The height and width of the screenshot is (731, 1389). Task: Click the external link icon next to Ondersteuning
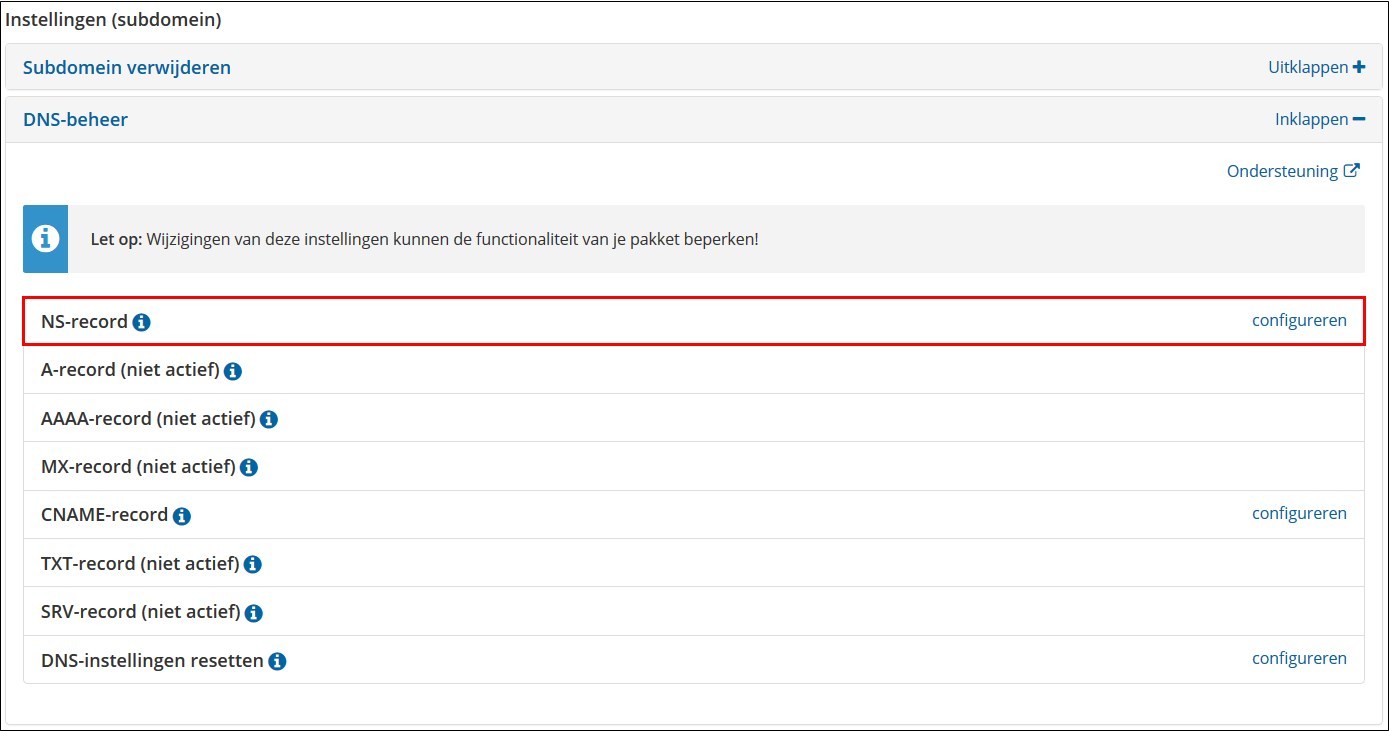(x=1351, y=171)
